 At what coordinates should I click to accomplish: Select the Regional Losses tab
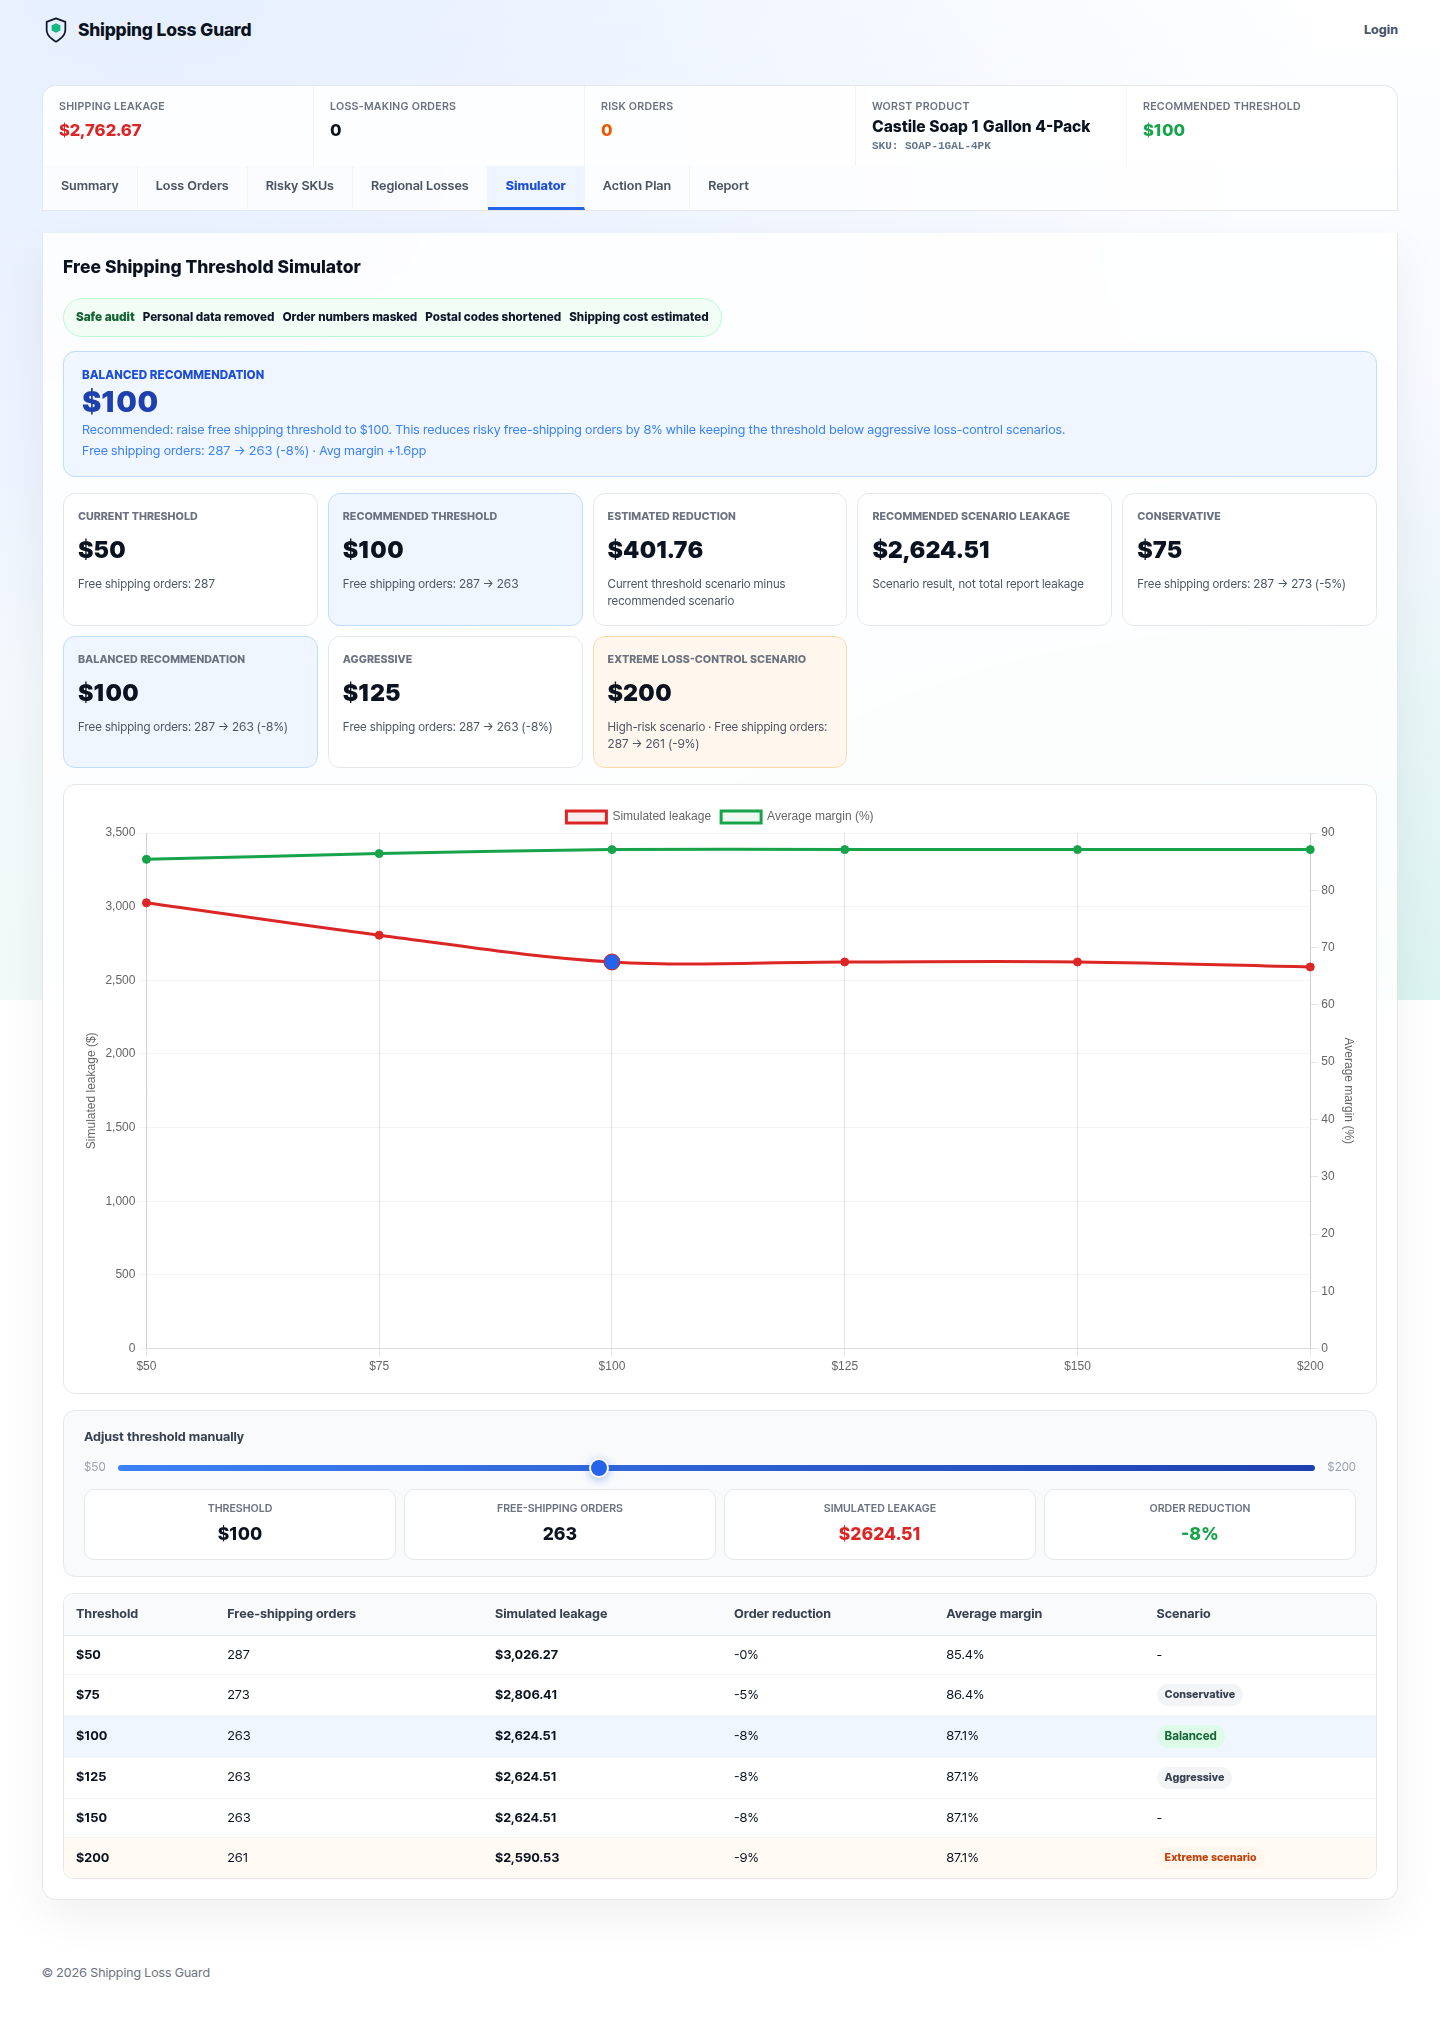coord(420,186)
